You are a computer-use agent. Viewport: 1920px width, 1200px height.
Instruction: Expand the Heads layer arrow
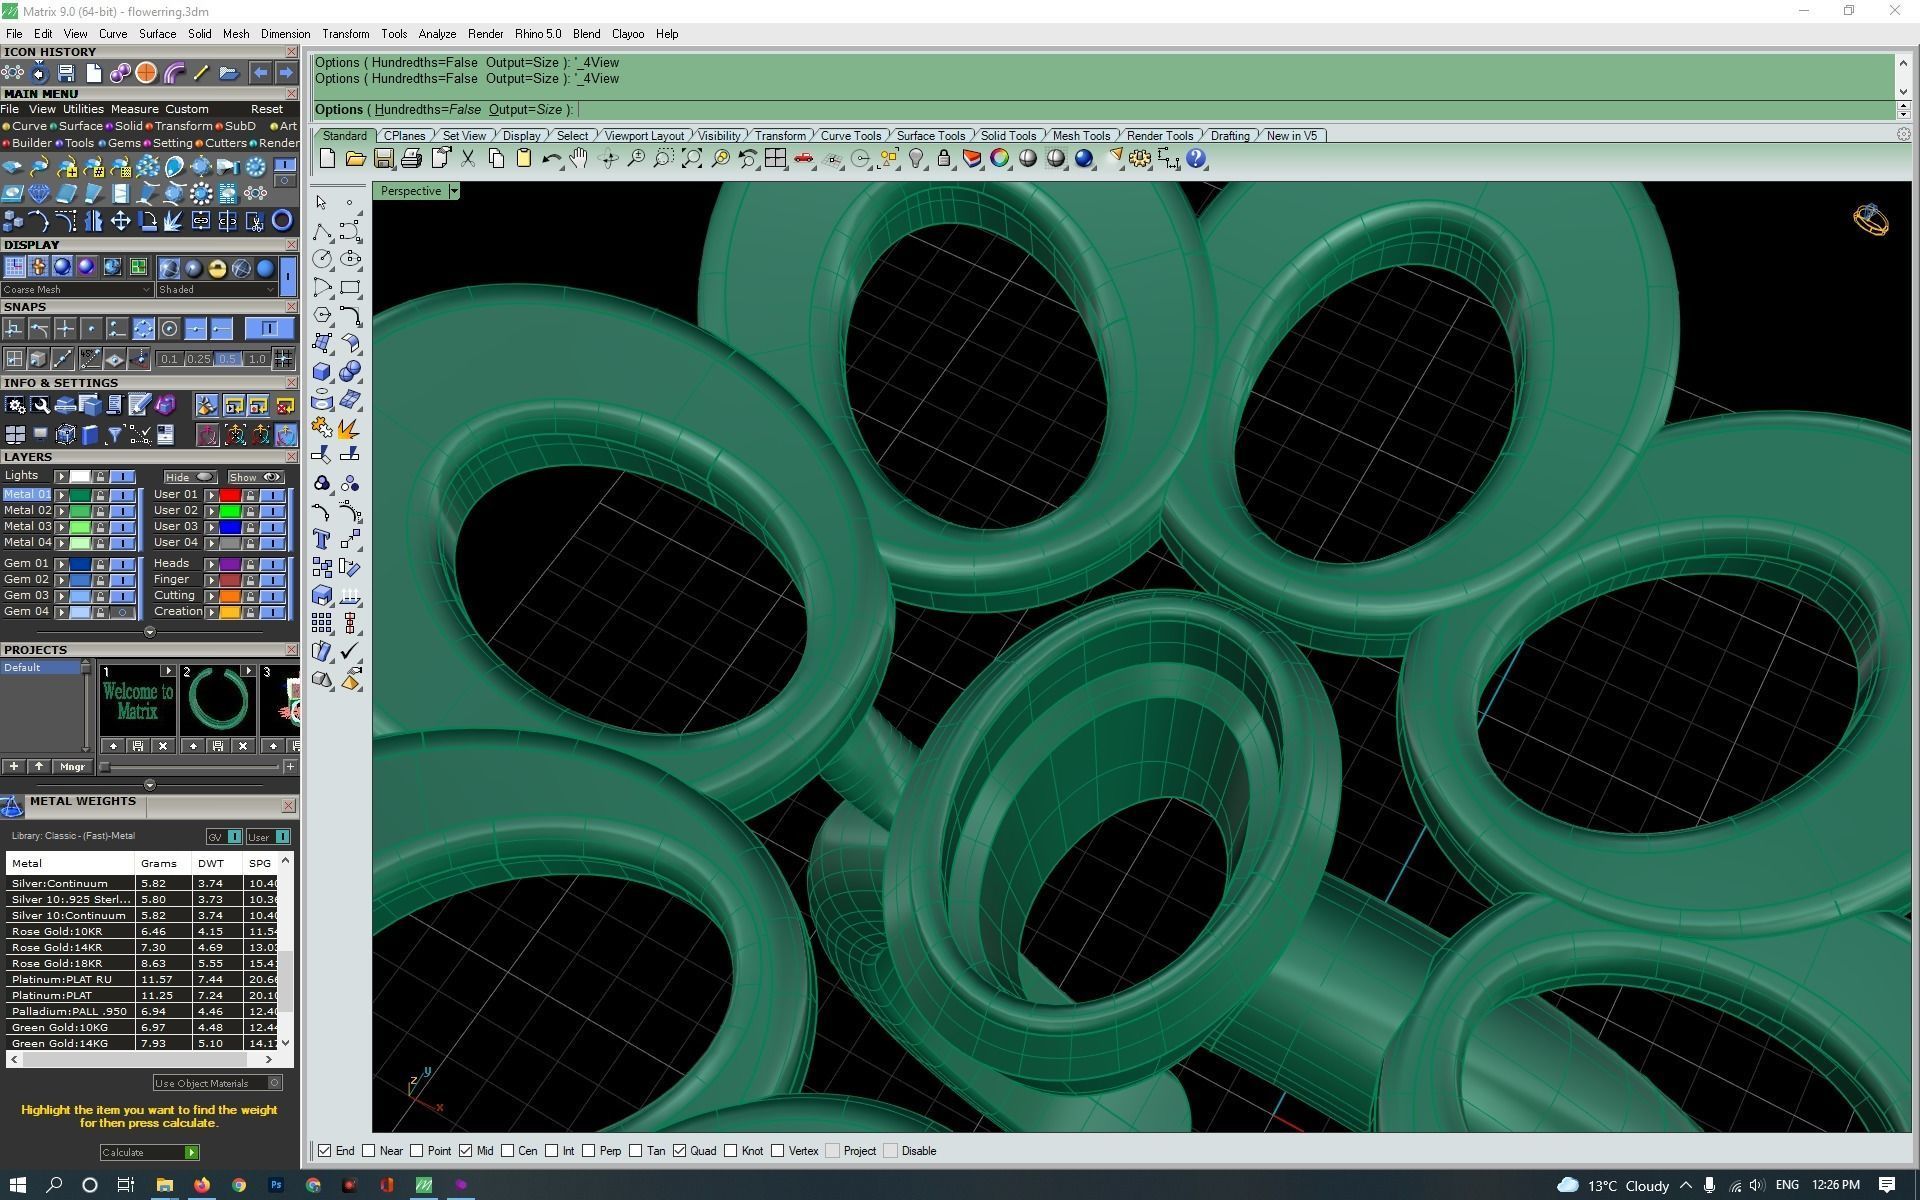(x=211, y=564)
